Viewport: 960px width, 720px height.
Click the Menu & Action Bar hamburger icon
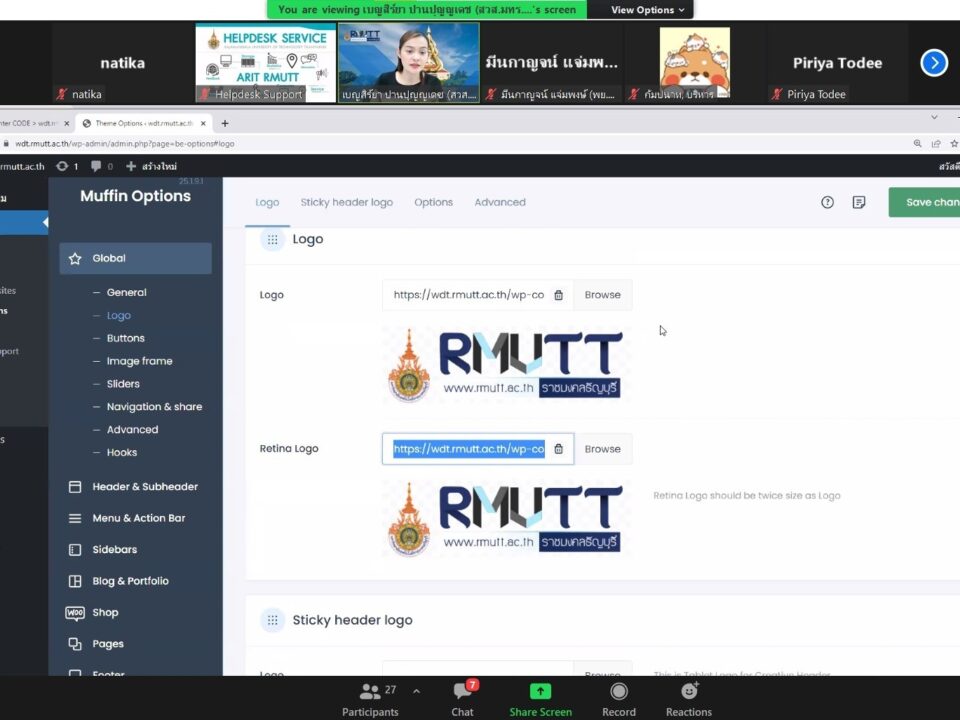click(75, 519)
